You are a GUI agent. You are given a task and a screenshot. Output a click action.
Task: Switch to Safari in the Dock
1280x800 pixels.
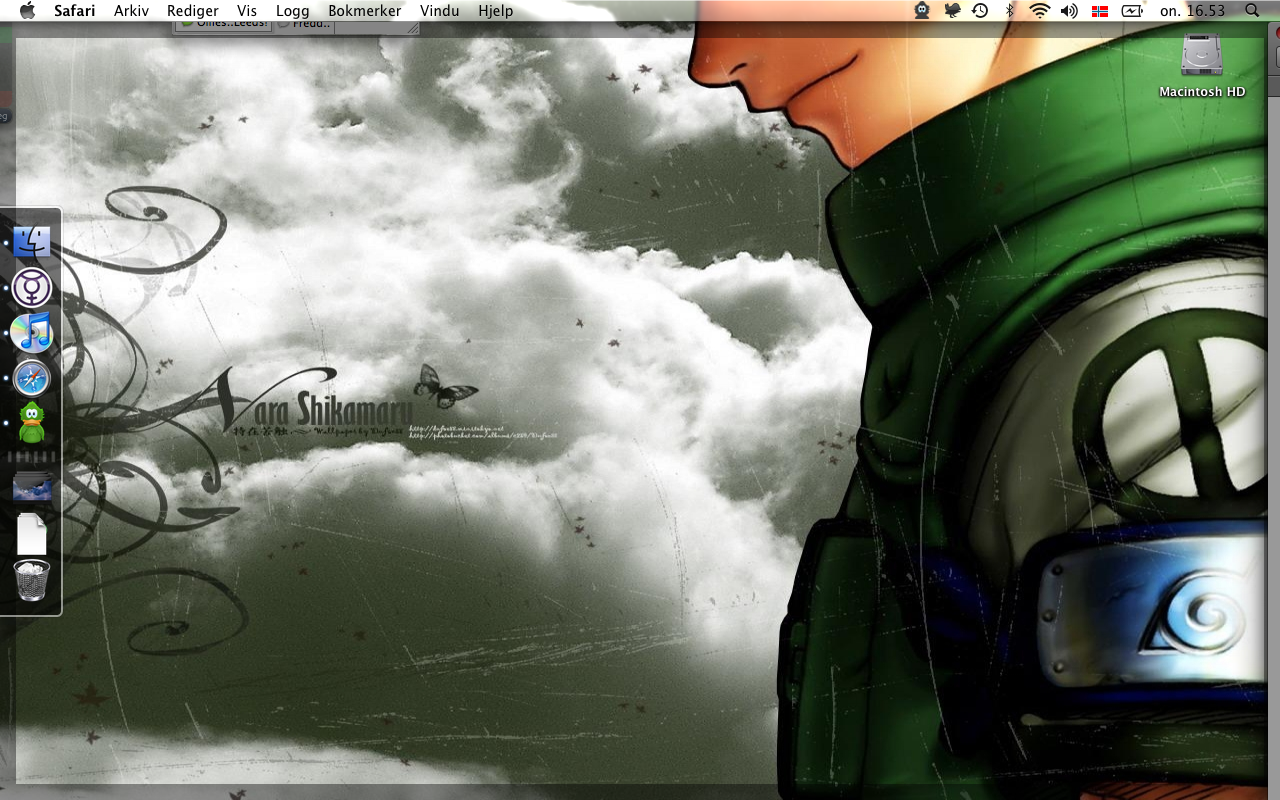(x=32, y=378)
